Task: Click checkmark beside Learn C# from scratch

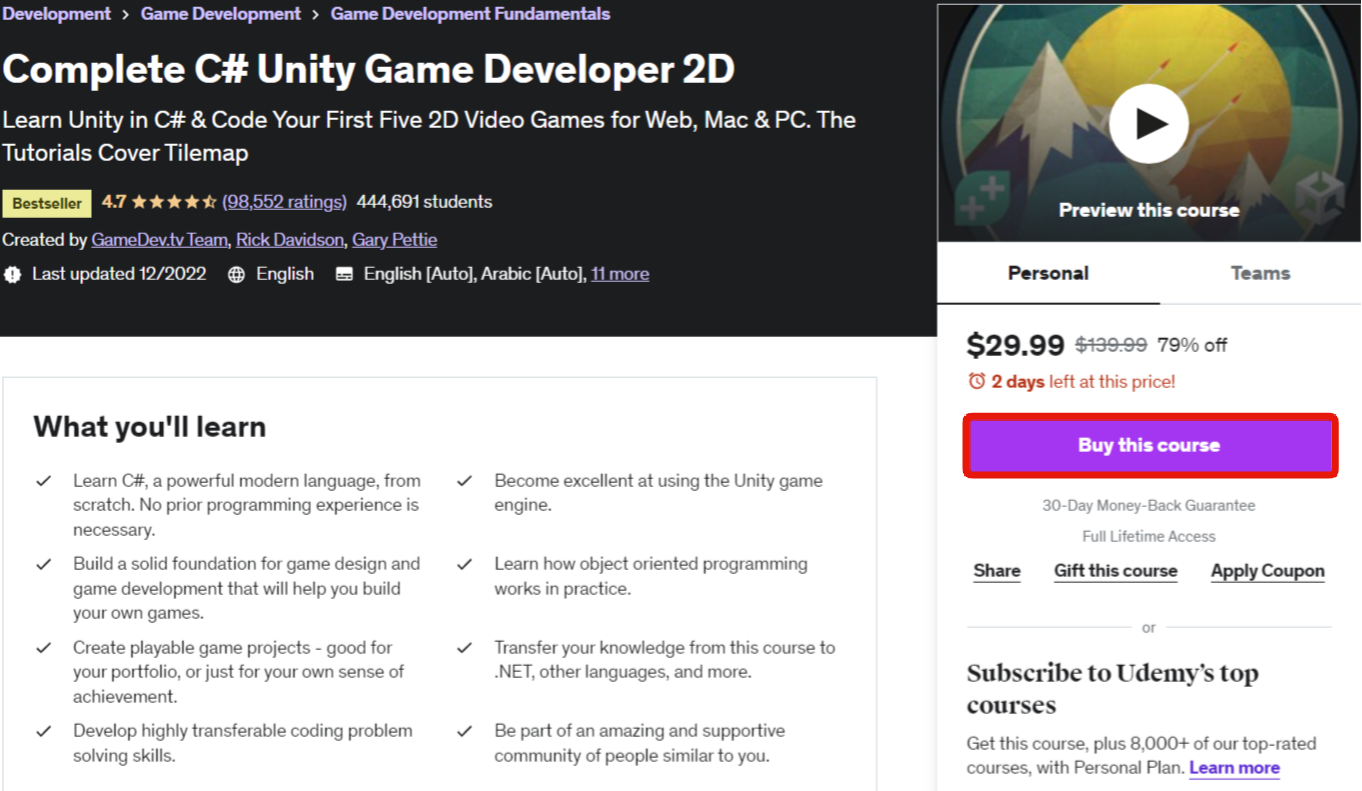Action: pos(44,481)
